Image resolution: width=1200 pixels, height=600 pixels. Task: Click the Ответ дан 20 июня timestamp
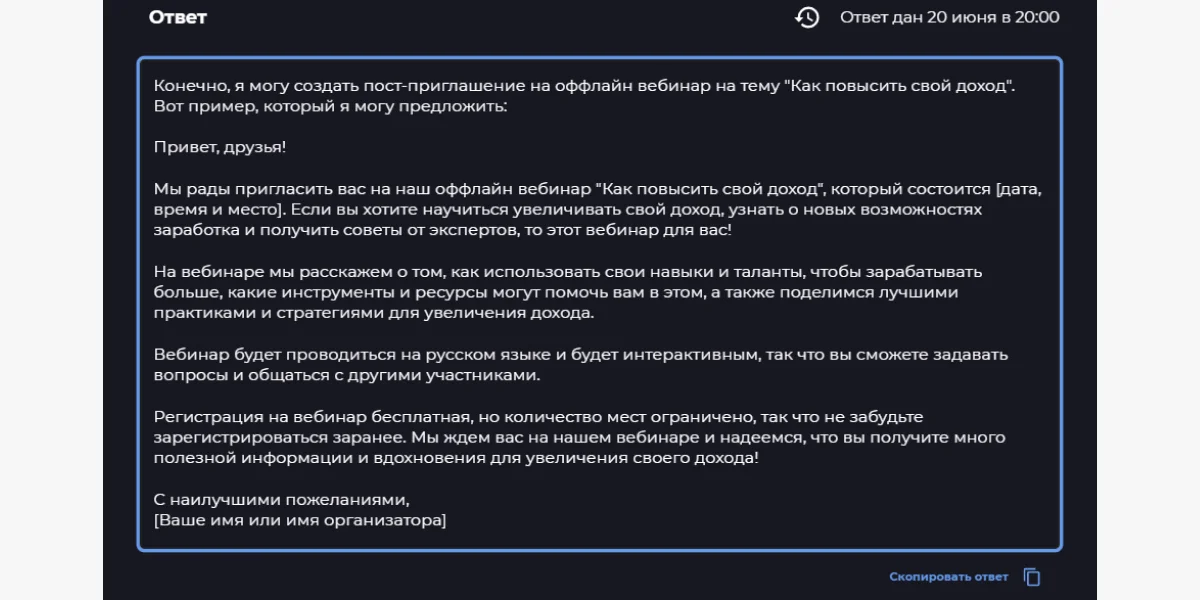point(949,17)
